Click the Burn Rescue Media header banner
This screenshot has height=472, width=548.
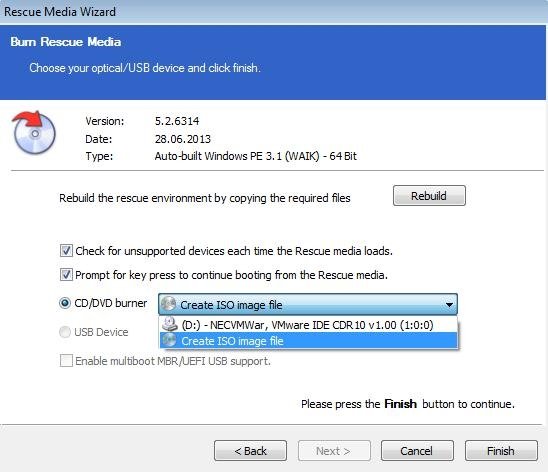[x=273, y=62]
